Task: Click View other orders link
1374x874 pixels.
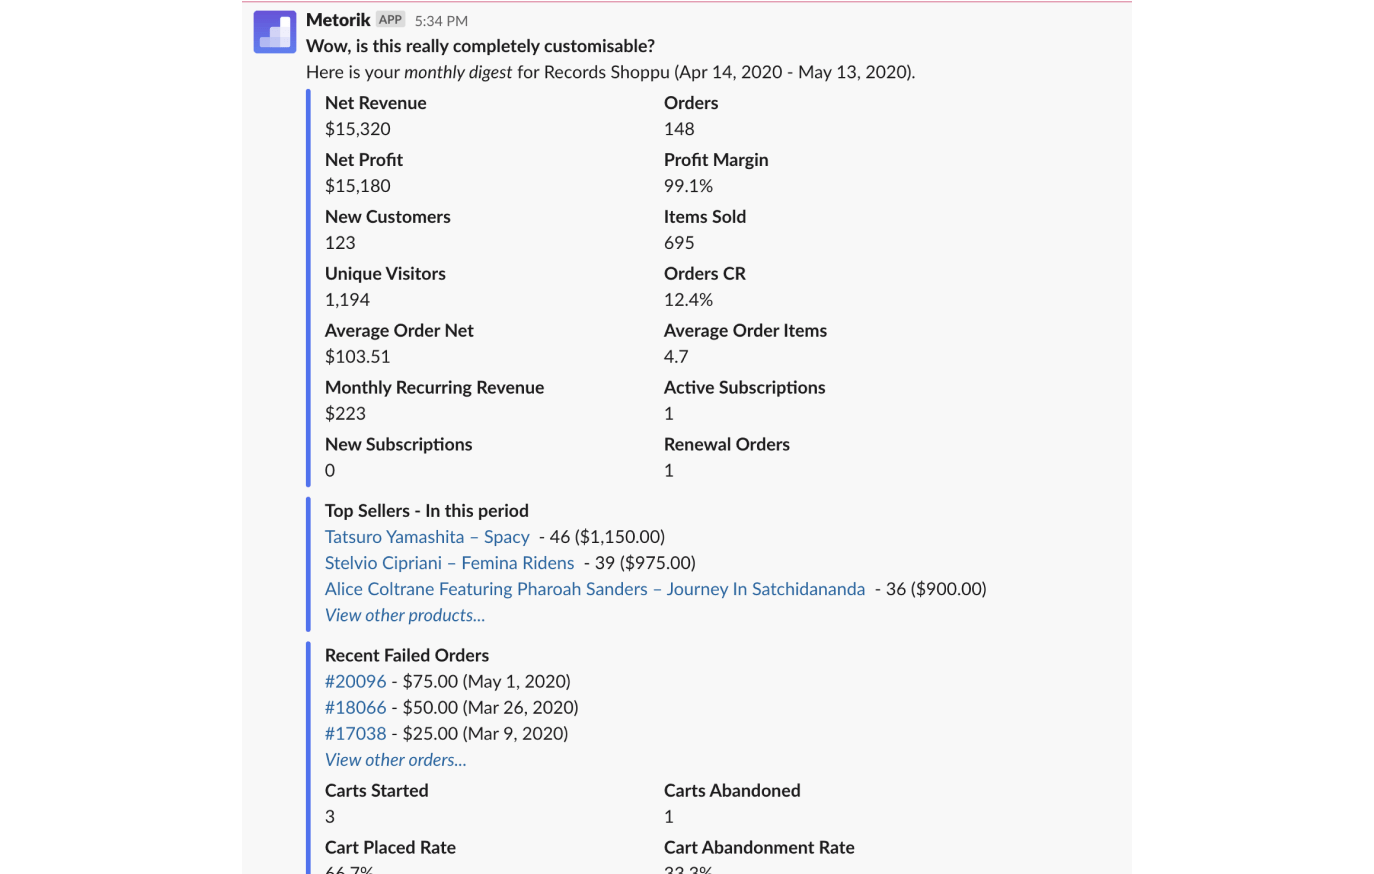Action: tap(395, 760)
